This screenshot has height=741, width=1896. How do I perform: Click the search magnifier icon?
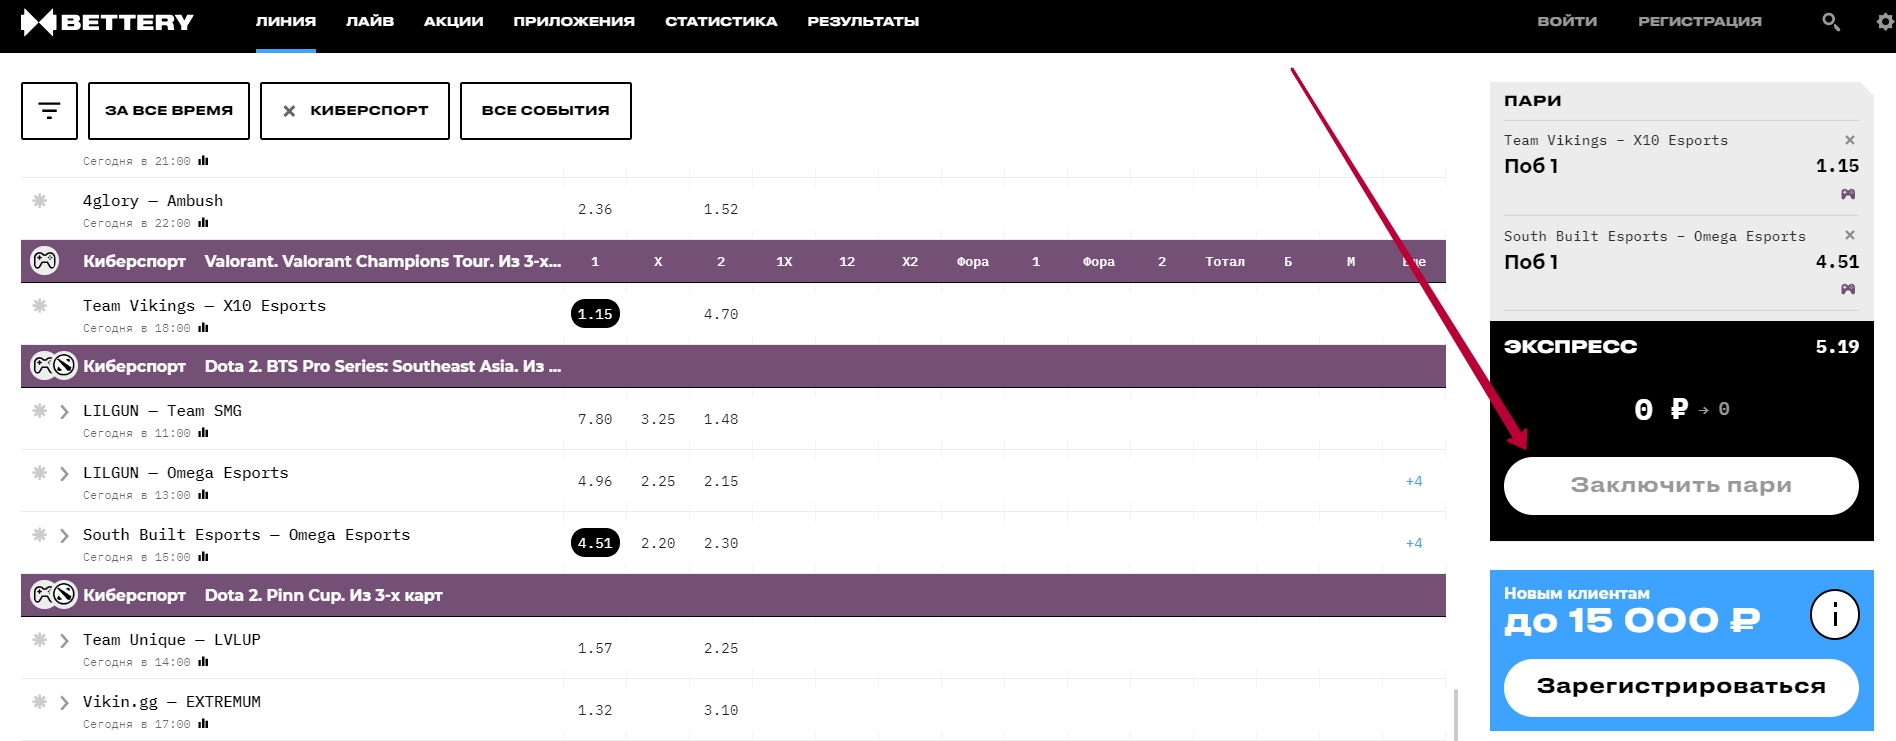tap(1830, 21)
